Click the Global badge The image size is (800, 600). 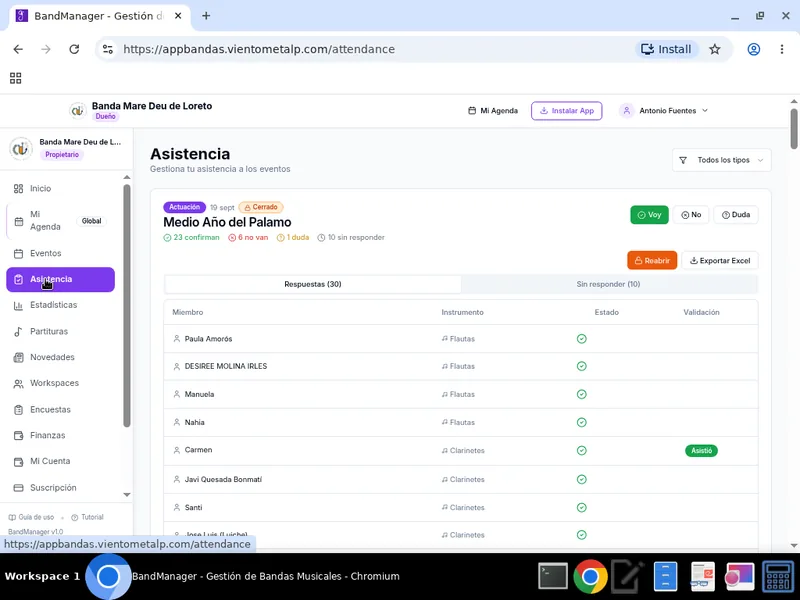(91, 221)
